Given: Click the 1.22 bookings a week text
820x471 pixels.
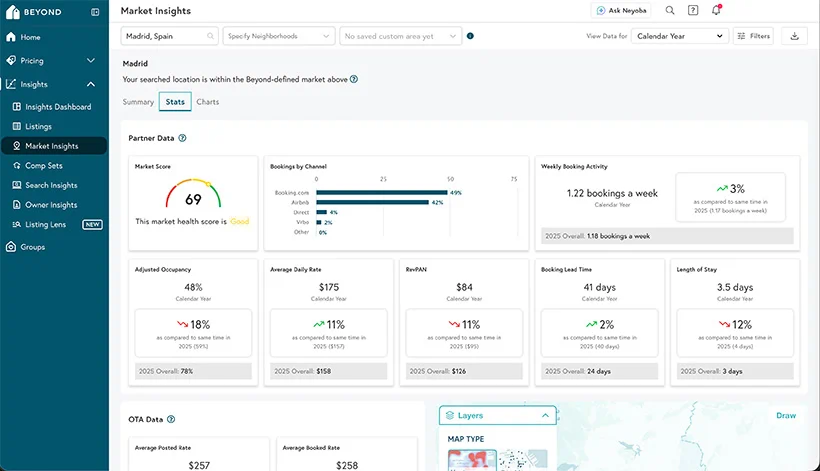Looking at the screenshot, I should [612, 193].
